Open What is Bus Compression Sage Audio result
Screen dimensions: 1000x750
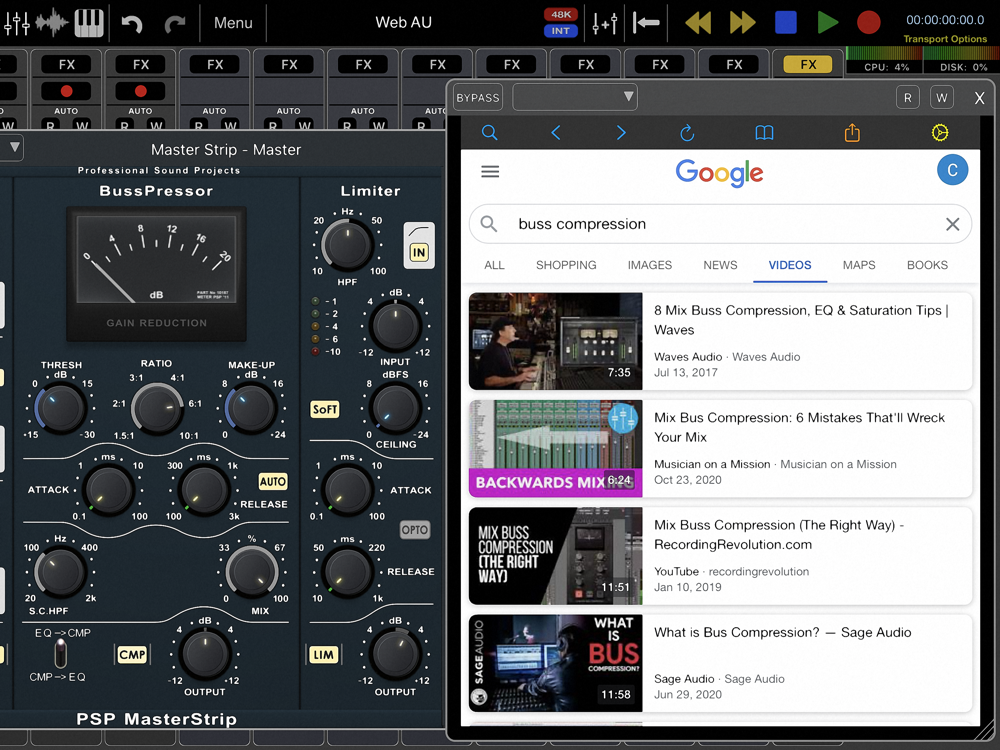click(x=720, y=663)
